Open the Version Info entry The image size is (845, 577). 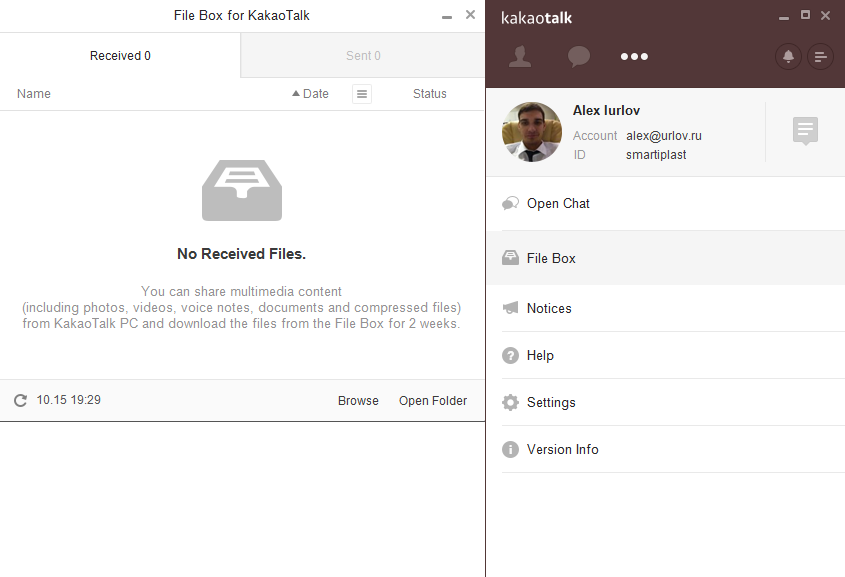[x=666, y=449]
